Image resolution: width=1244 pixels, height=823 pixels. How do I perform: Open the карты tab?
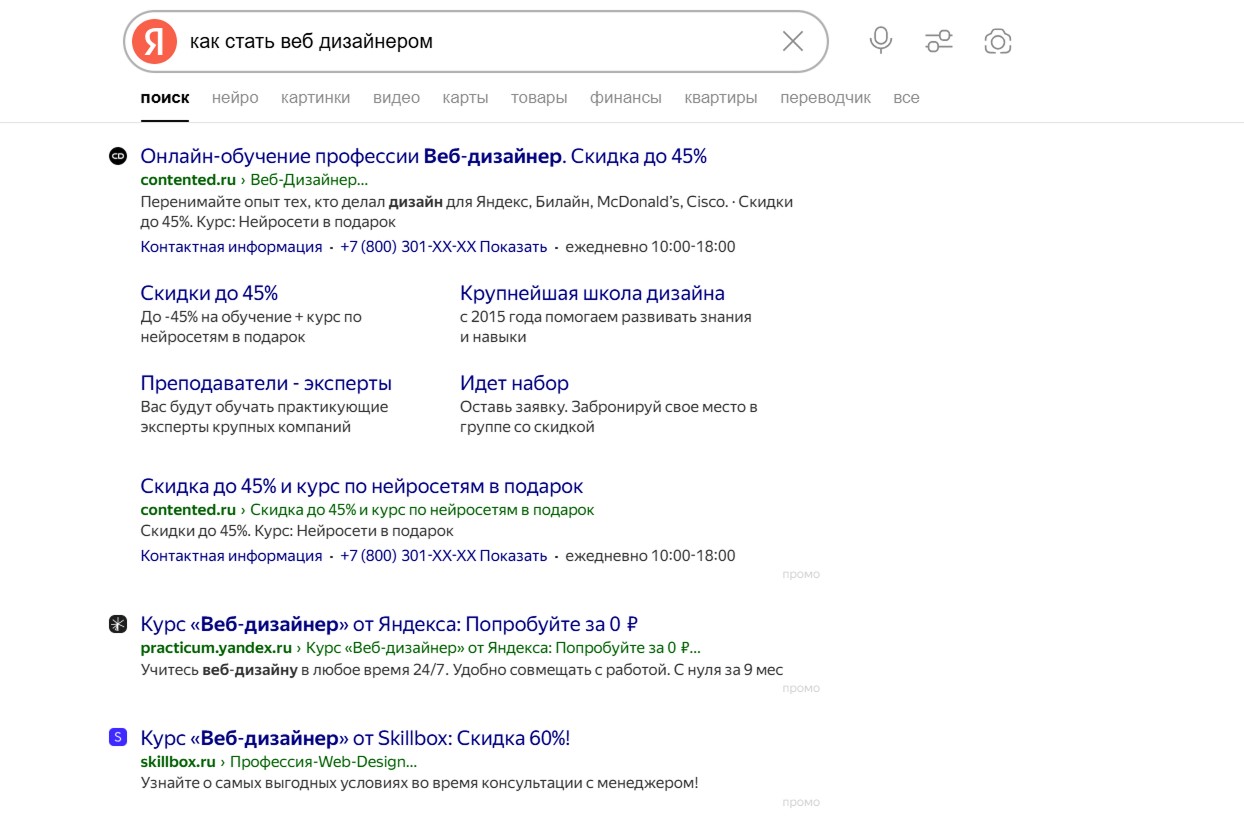click(x=465, y=98)
